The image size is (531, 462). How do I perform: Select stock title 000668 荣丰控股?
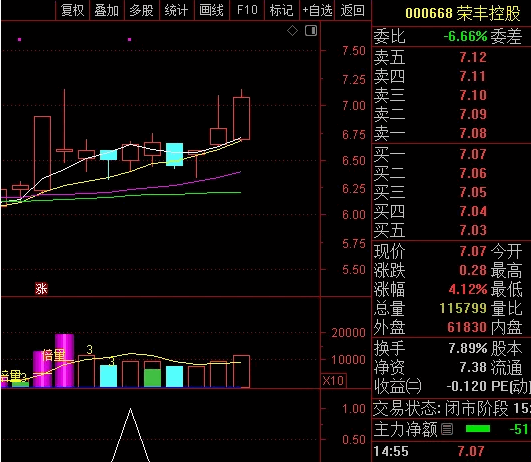463,14
